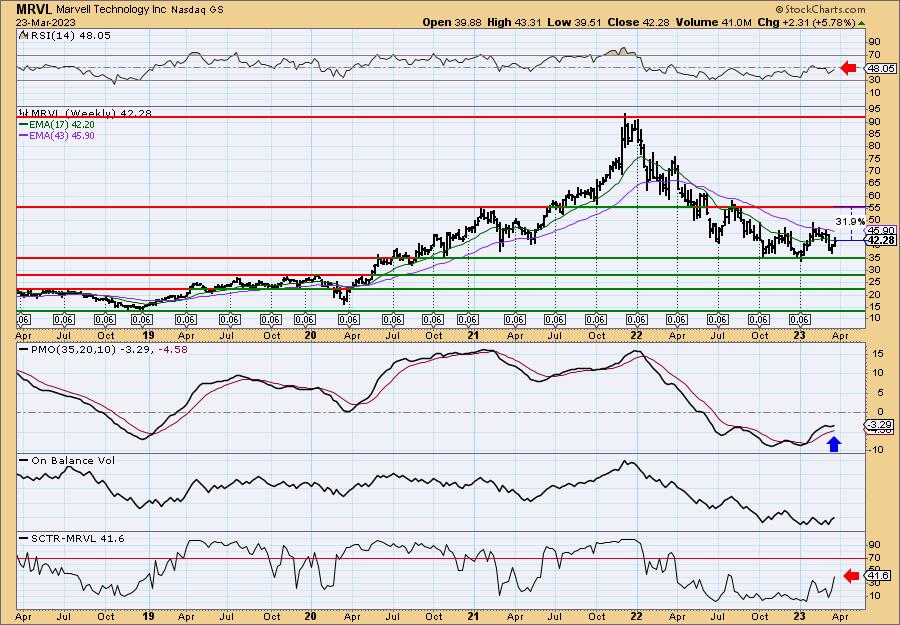Click the High 43.31 value
Image resolution: width=900 pixels, height=625 pixels.
click(x=514, y=22)
